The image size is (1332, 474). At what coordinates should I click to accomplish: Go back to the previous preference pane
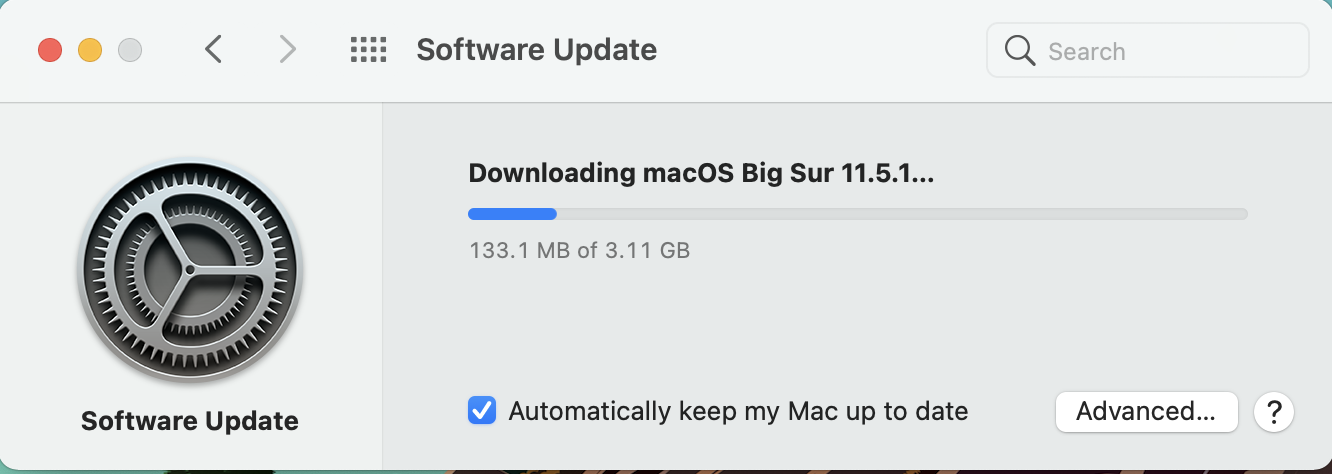pos(213,50)
